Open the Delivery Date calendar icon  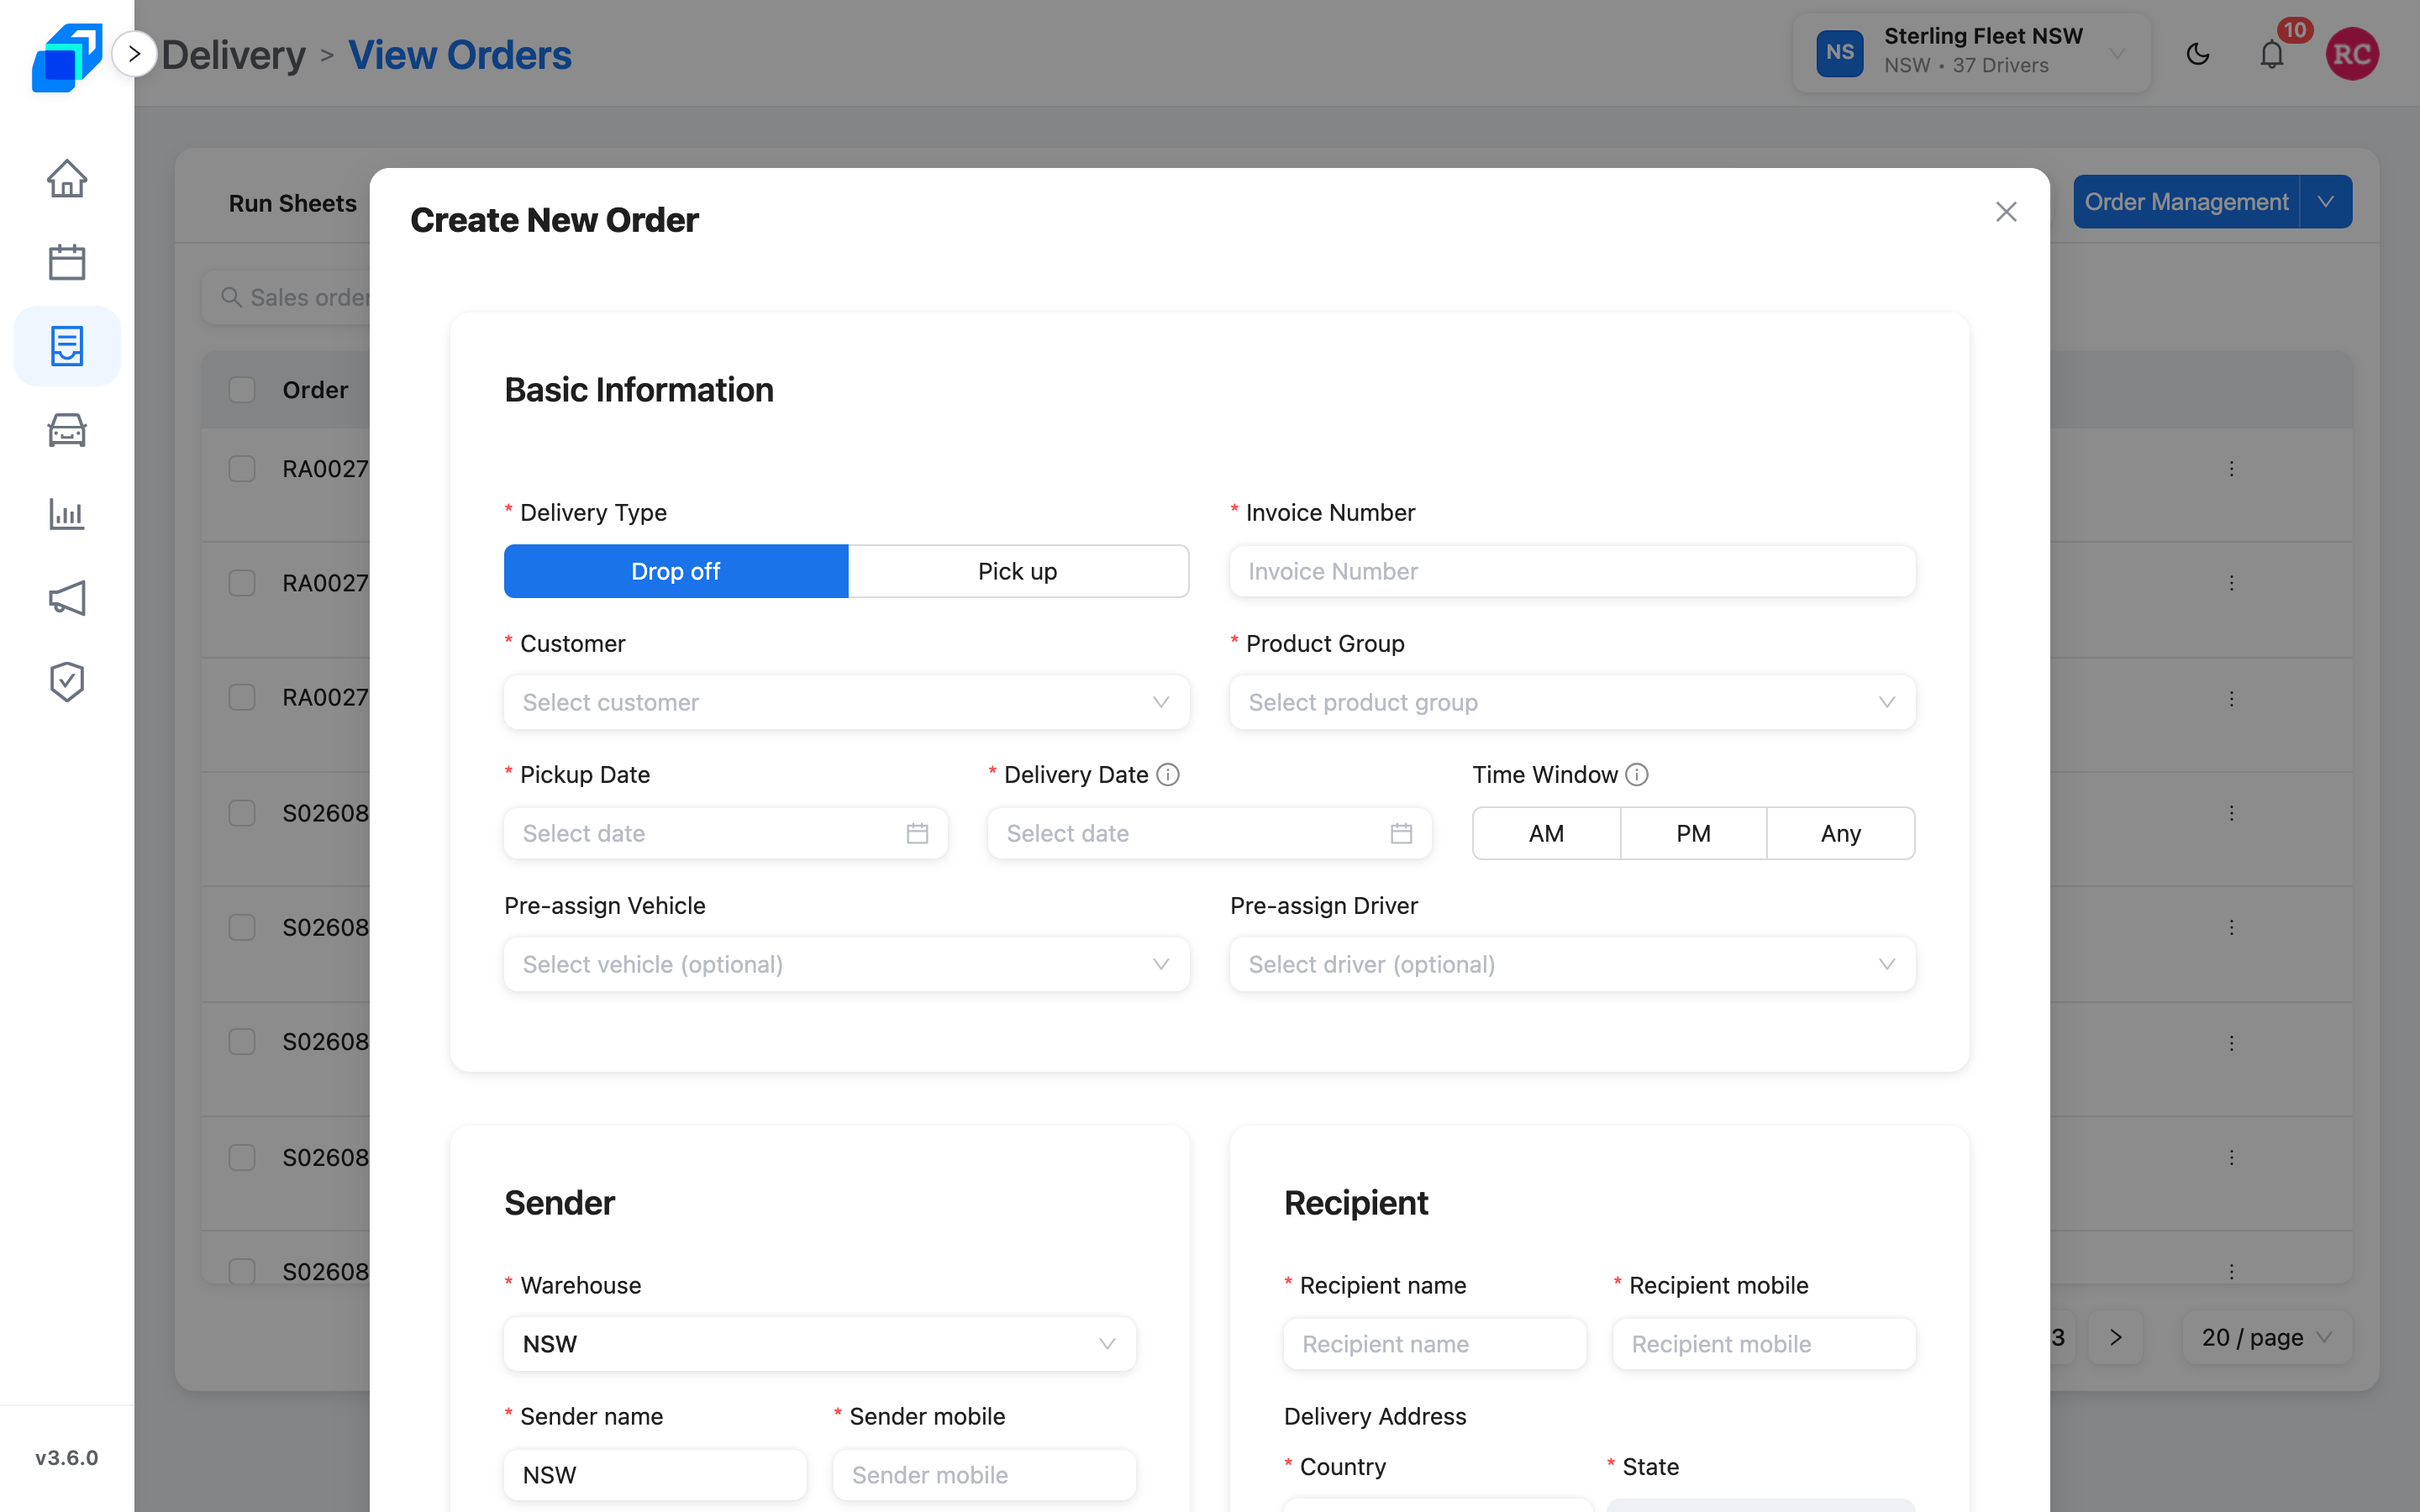click(1401, 833)
